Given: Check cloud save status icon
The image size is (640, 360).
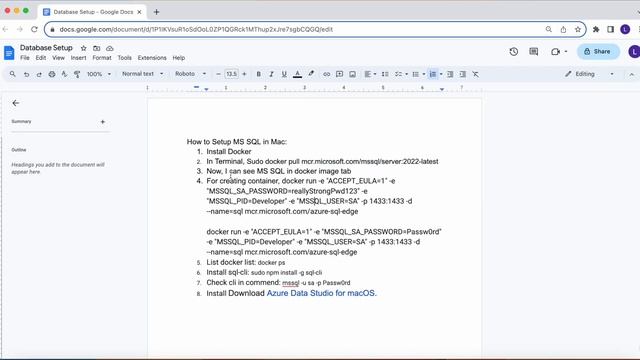Looking at the screenshot, I should (109, 48).
